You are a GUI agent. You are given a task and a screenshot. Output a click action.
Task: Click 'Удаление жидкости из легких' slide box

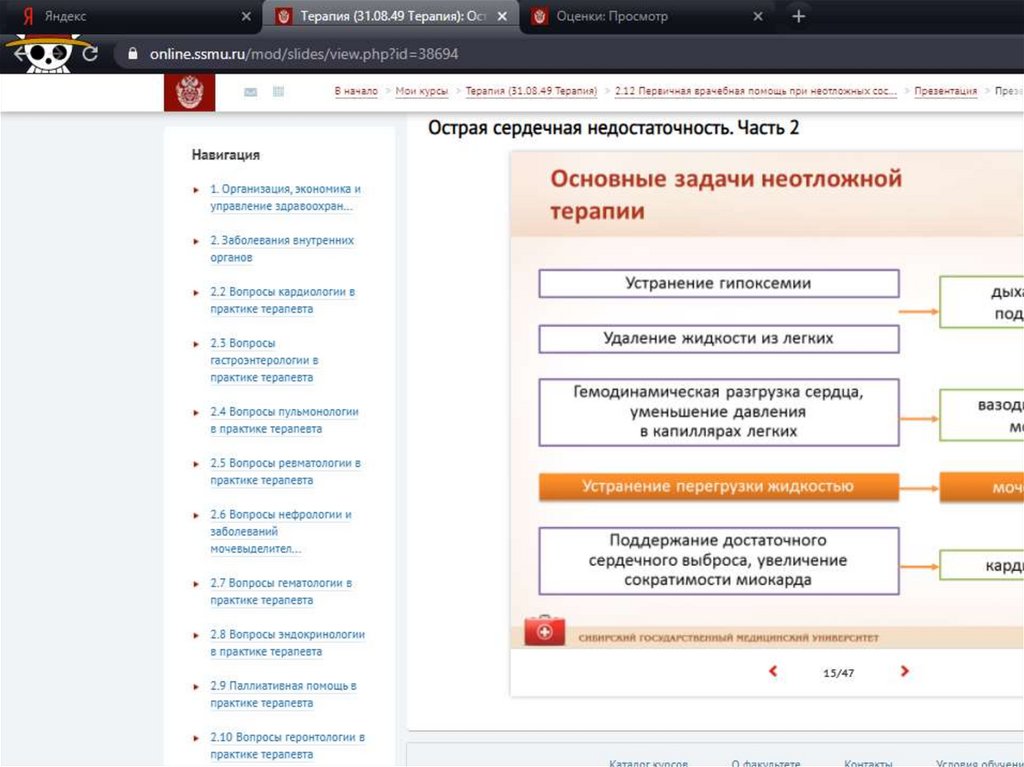(718, 338)
